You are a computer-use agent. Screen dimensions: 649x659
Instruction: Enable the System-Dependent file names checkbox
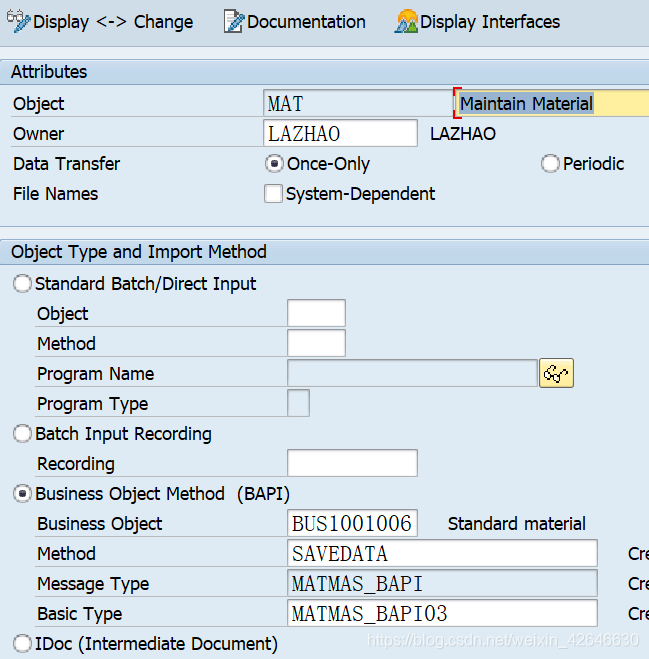click(273, 194)
